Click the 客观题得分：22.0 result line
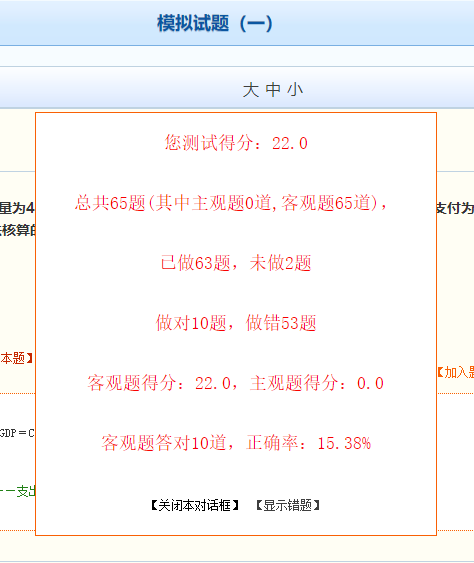Viewport: 474px width, 563px height. click(x=236, y=382)
